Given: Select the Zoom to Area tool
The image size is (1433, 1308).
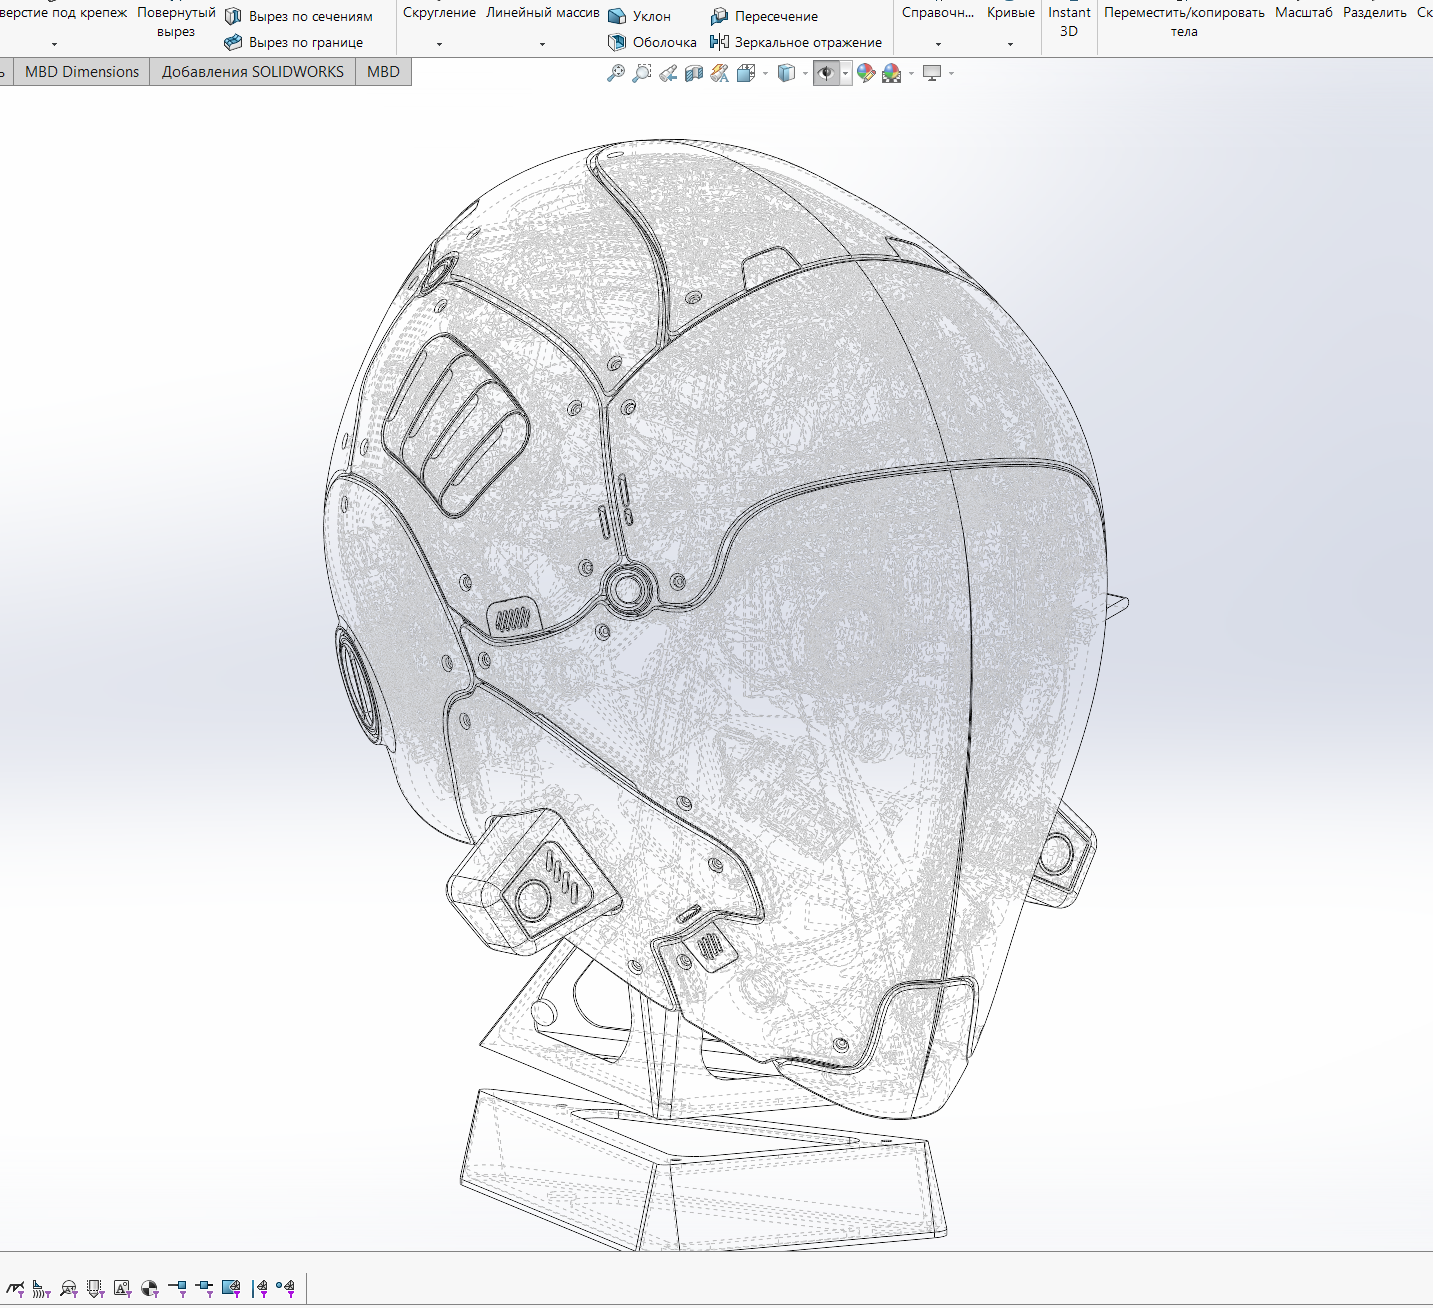Looking at the screenshot, I should pos(642,73).
